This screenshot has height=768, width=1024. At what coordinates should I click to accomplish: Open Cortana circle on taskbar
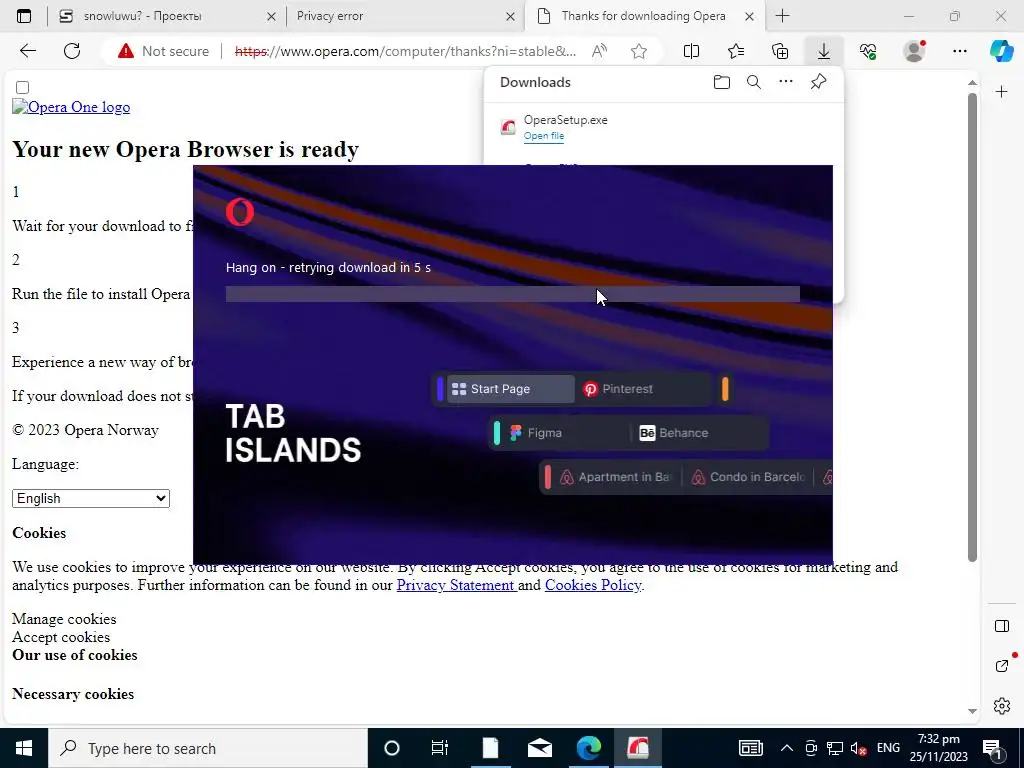(391, 748)
